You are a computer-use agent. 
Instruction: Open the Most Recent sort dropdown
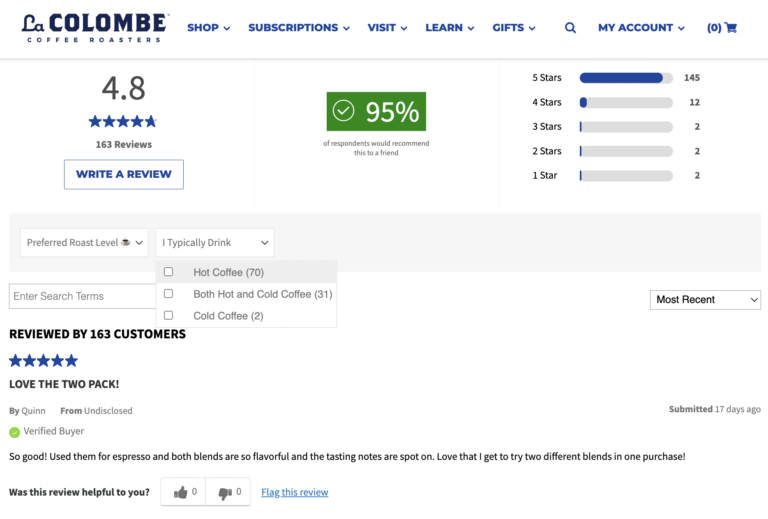click(x=705, y=299)
